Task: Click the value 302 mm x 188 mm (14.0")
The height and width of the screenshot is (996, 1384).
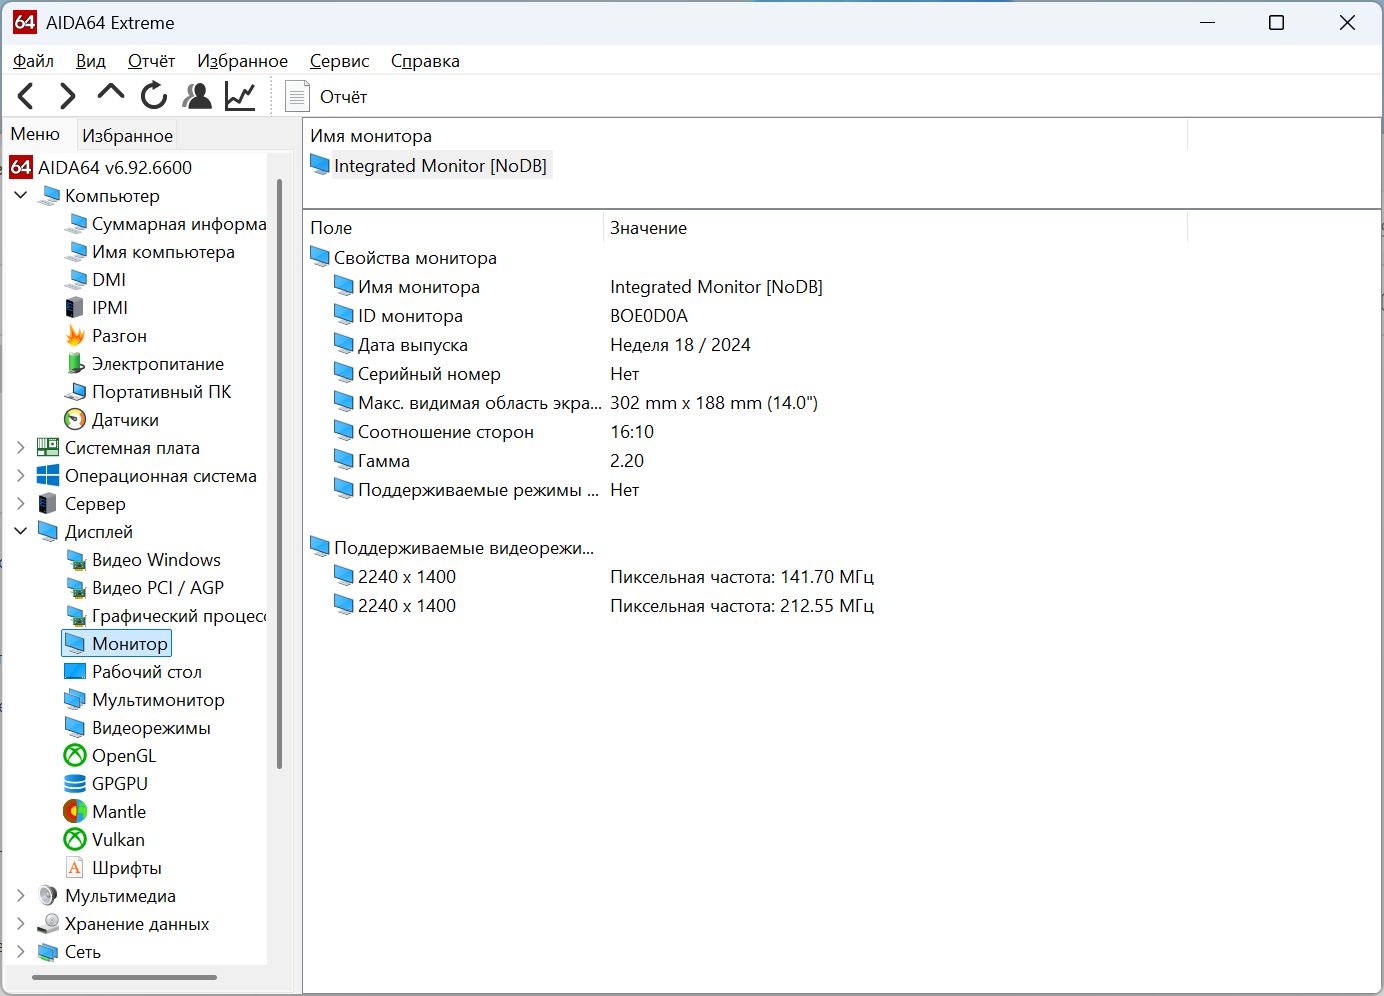Action: (714, 403)
